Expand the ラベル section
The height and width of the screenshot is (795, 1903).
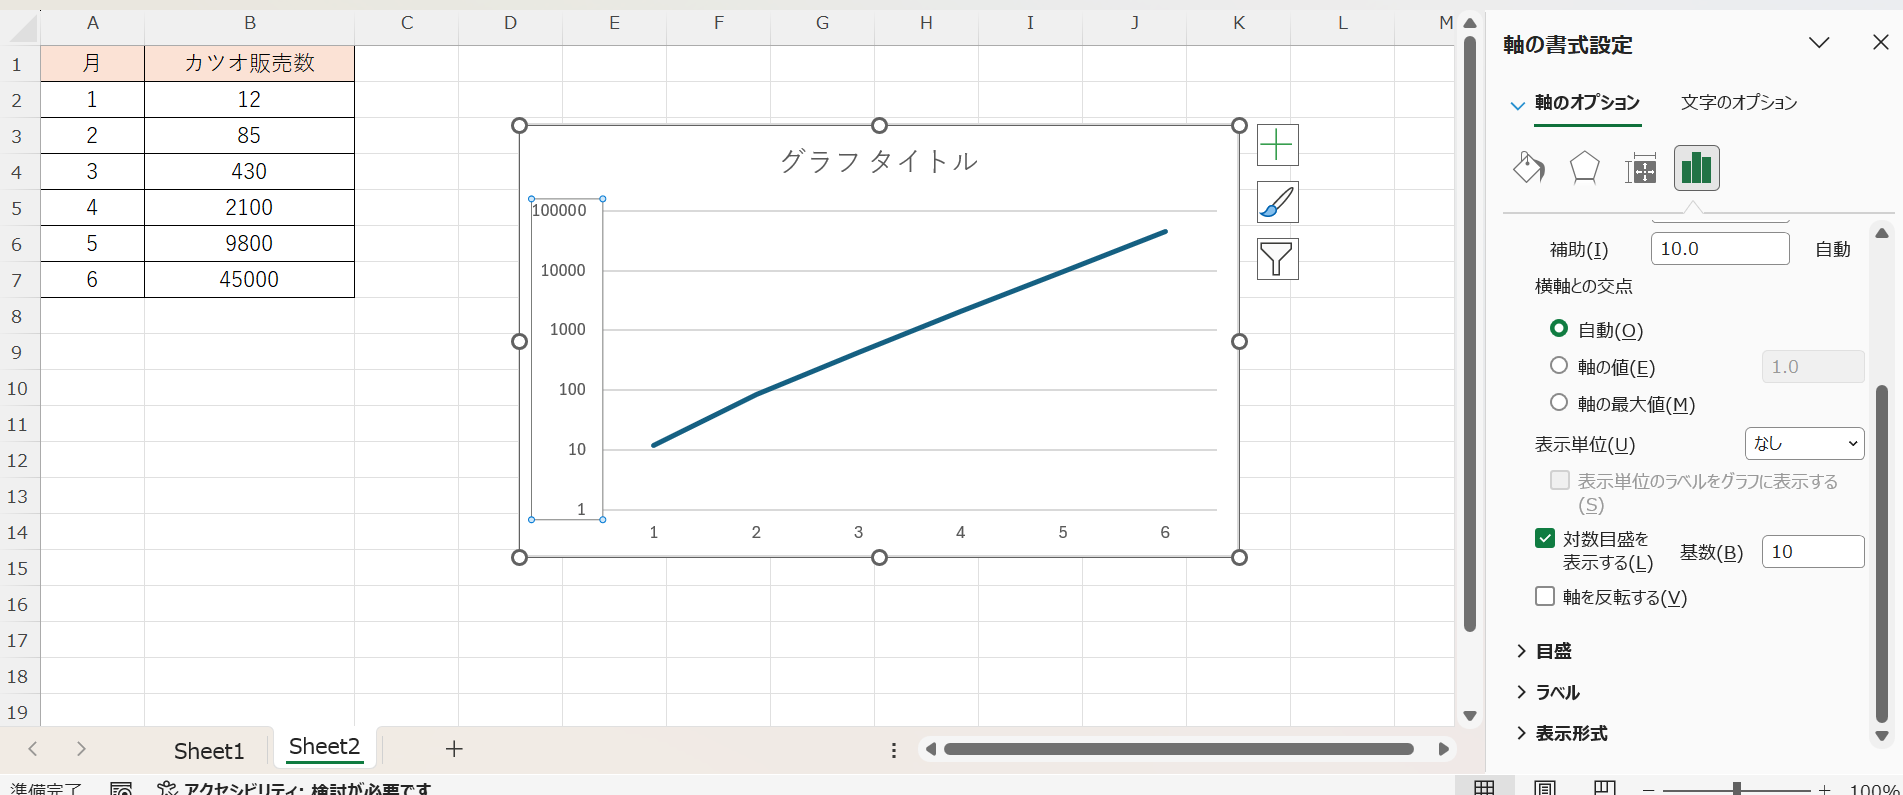pyautogui.click(x=1557, y=692)
